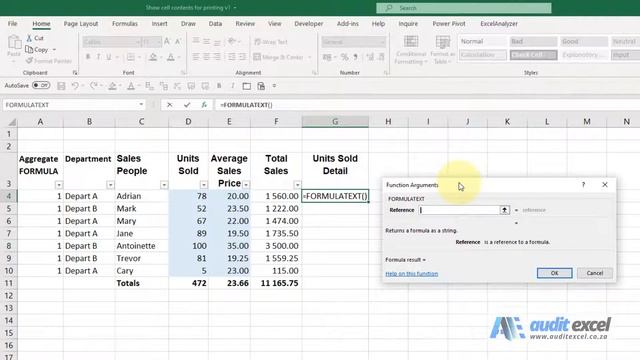The width and height of the screenshot is (640, 360).
Task: Open the font name combo box
Action: pos(111,42)
